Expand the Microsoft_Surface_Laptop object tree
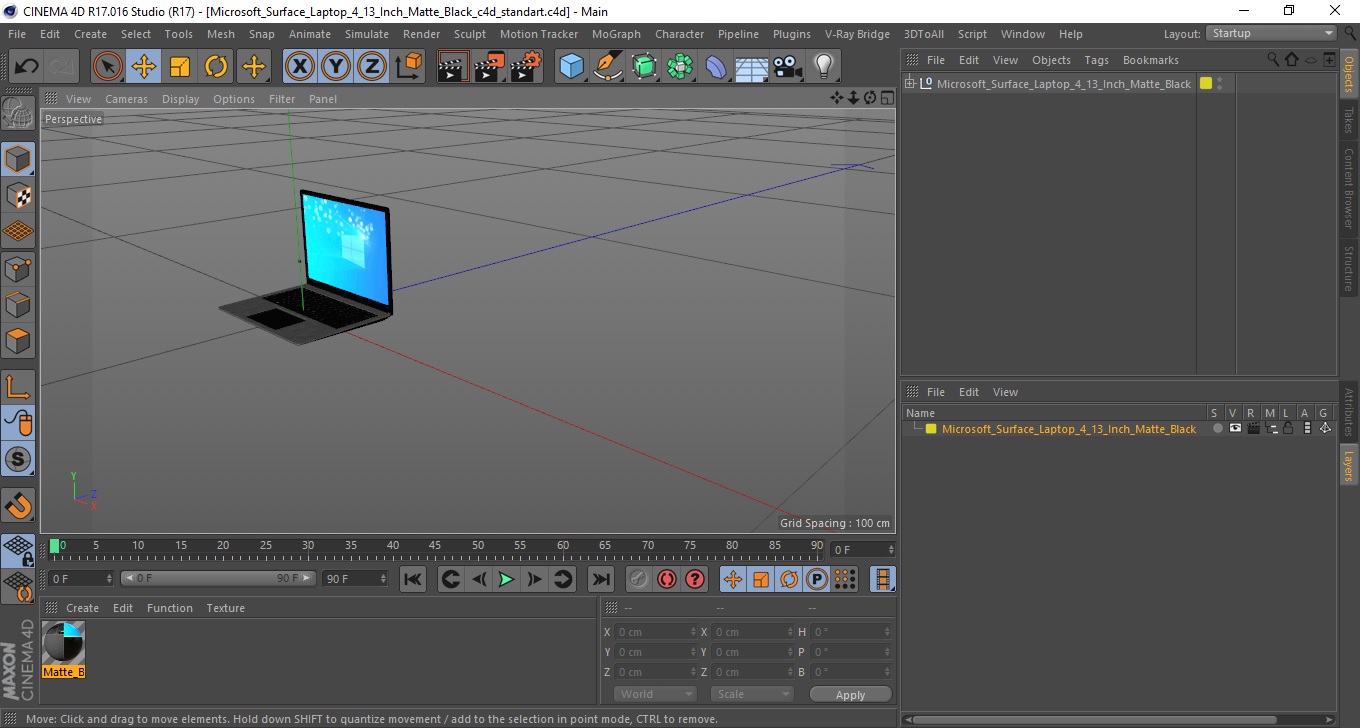Screen dimensions: 1360x728 click(x=910, y=84)
